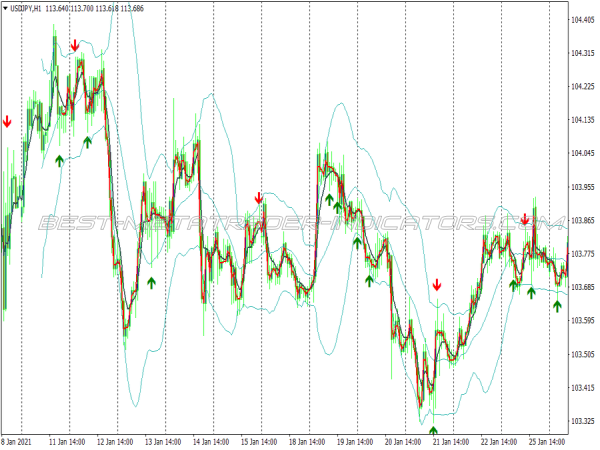Click the 25 Jan 14:00 time label

(x=547, y=442)
